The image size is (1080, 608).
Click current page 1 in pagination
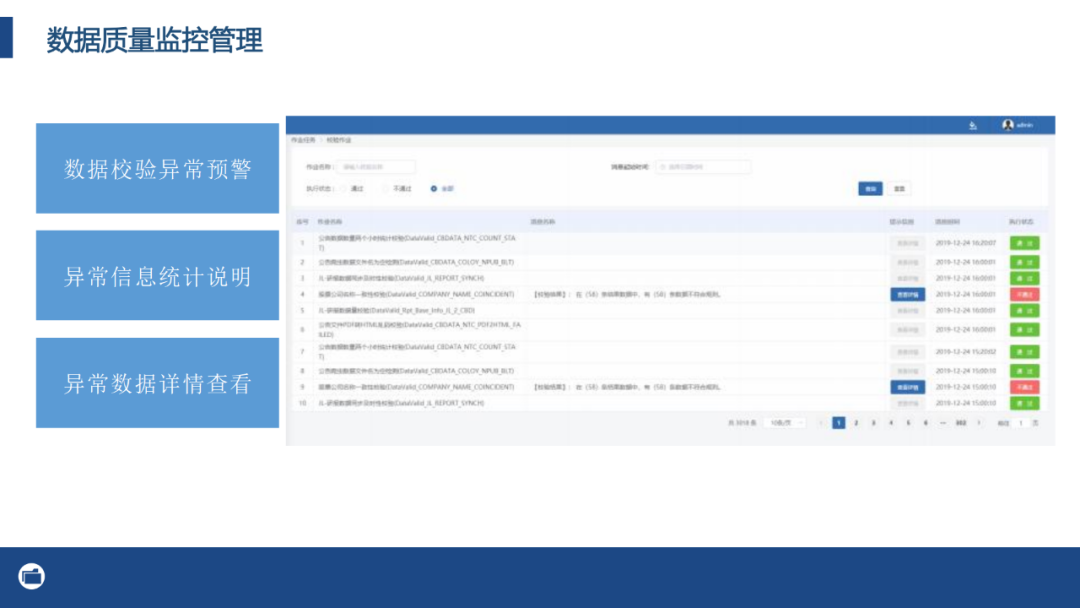(x=838, y=423)
